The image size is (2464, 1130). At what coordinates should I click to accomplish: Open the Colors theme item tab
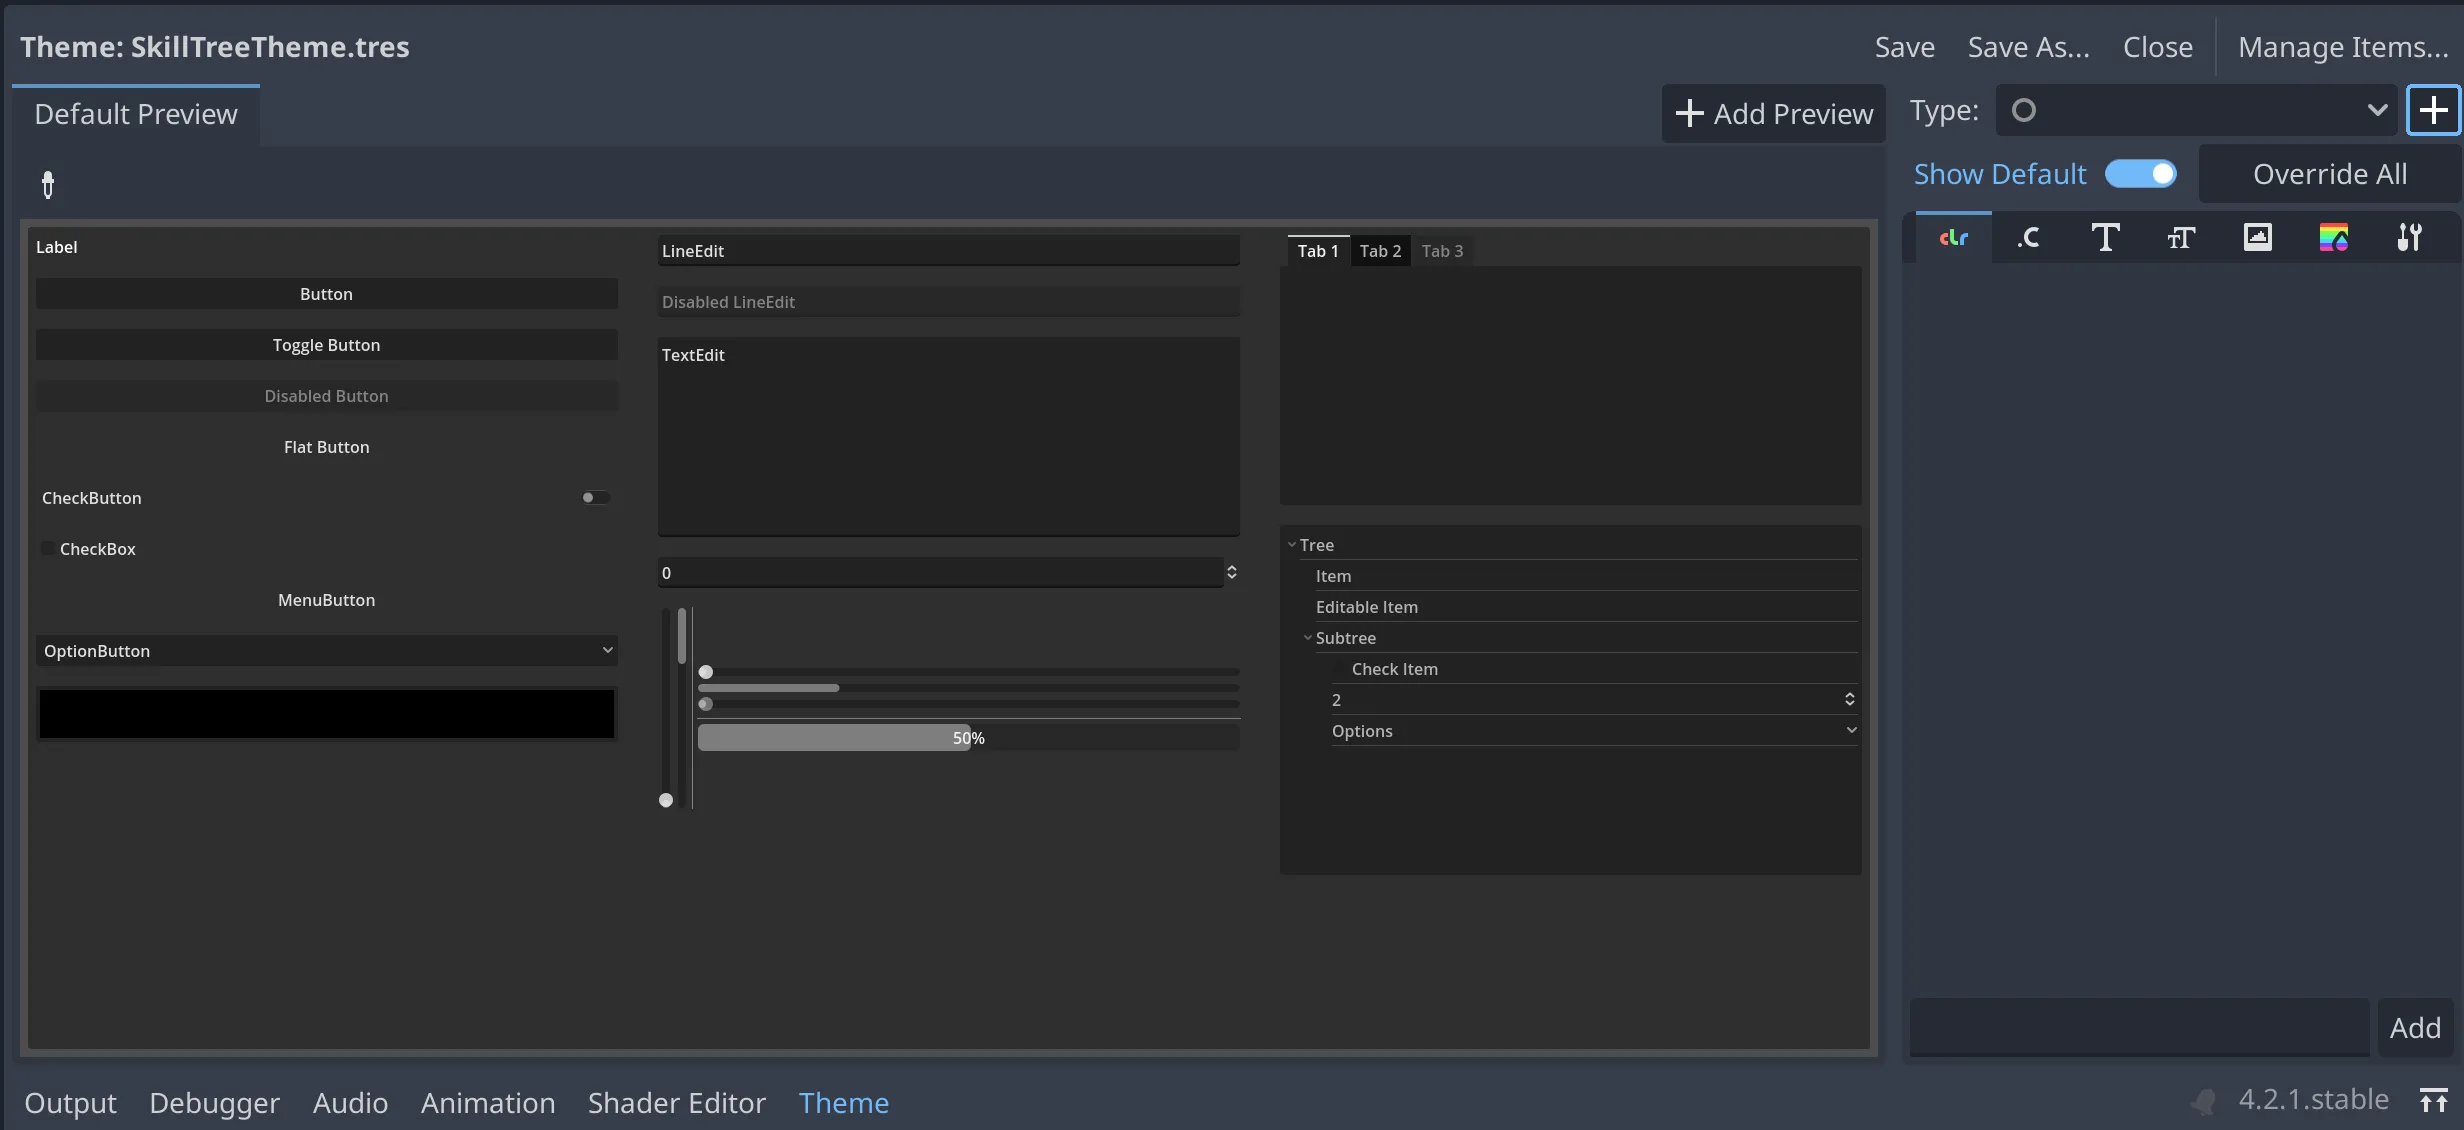1953,238
